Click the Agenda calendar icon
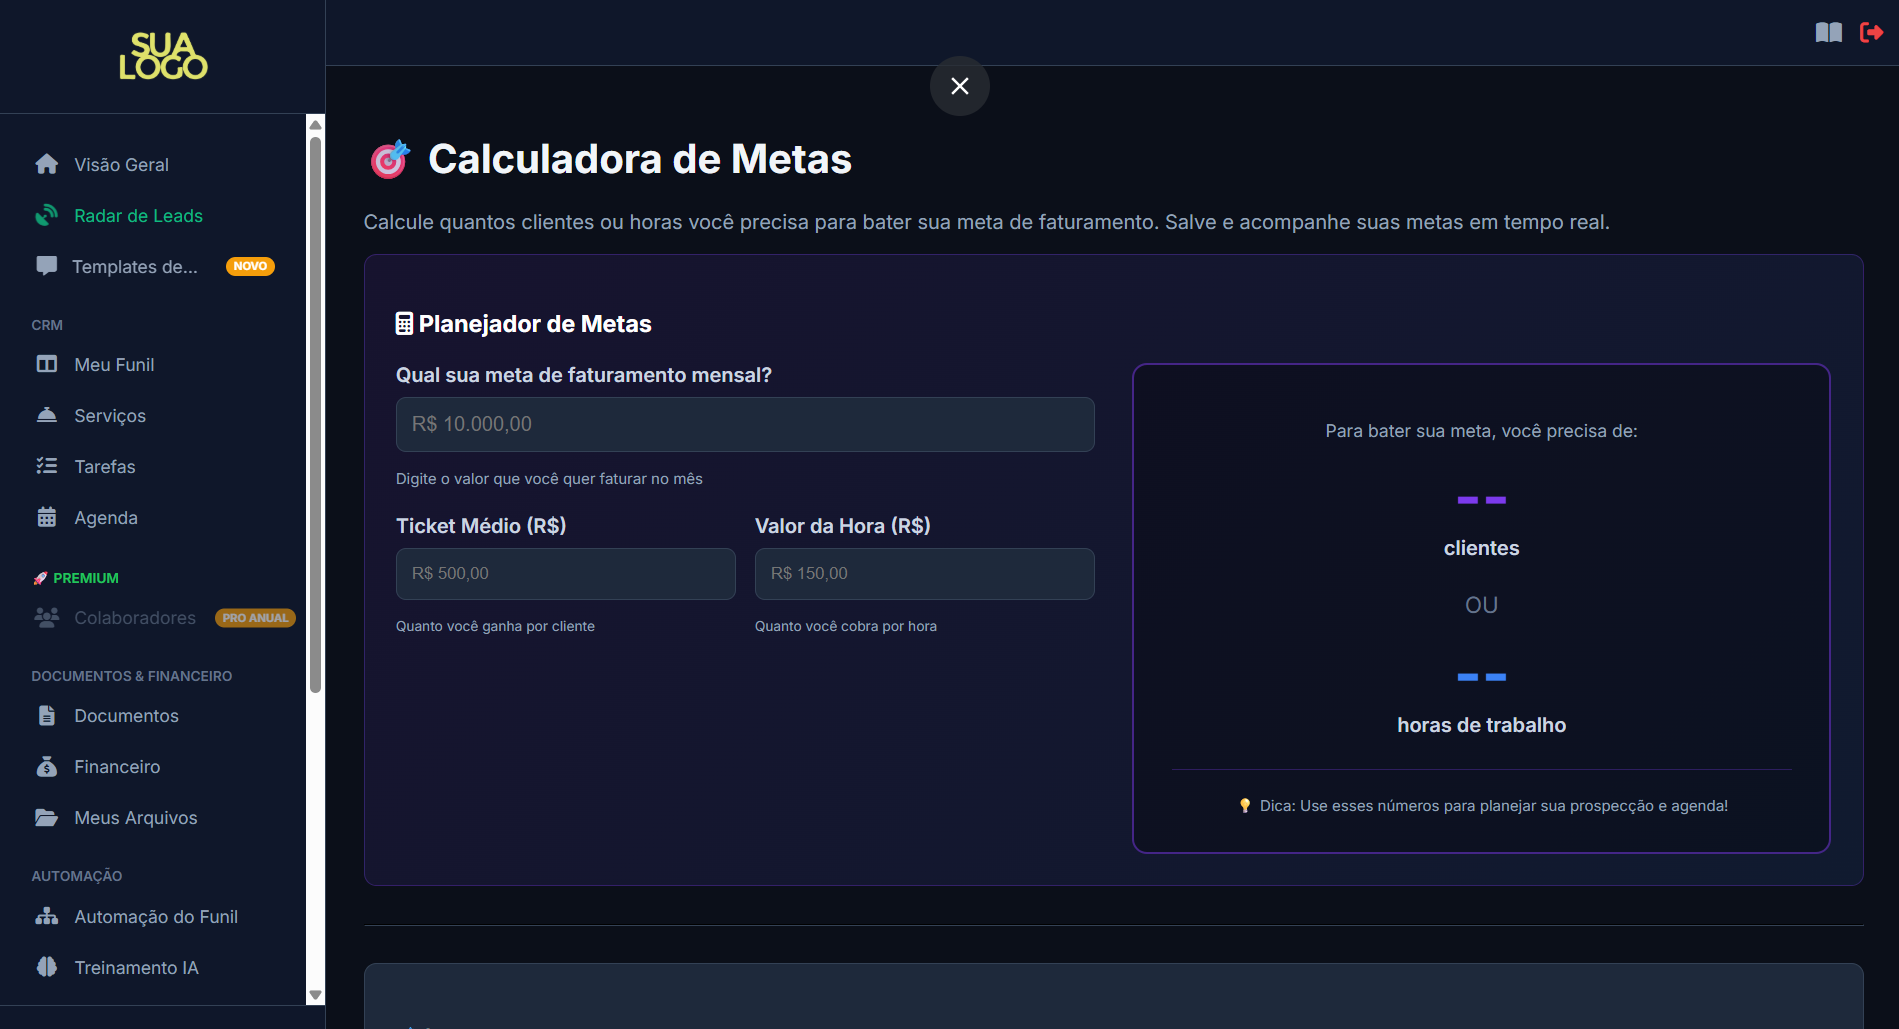The height and width of the screenshot is (1029, 1899). [x=46, y=517]
